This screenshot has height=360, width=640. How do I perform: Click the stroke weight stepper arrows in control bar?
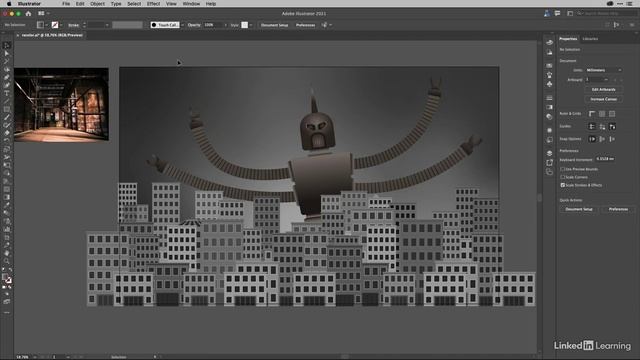84,25
